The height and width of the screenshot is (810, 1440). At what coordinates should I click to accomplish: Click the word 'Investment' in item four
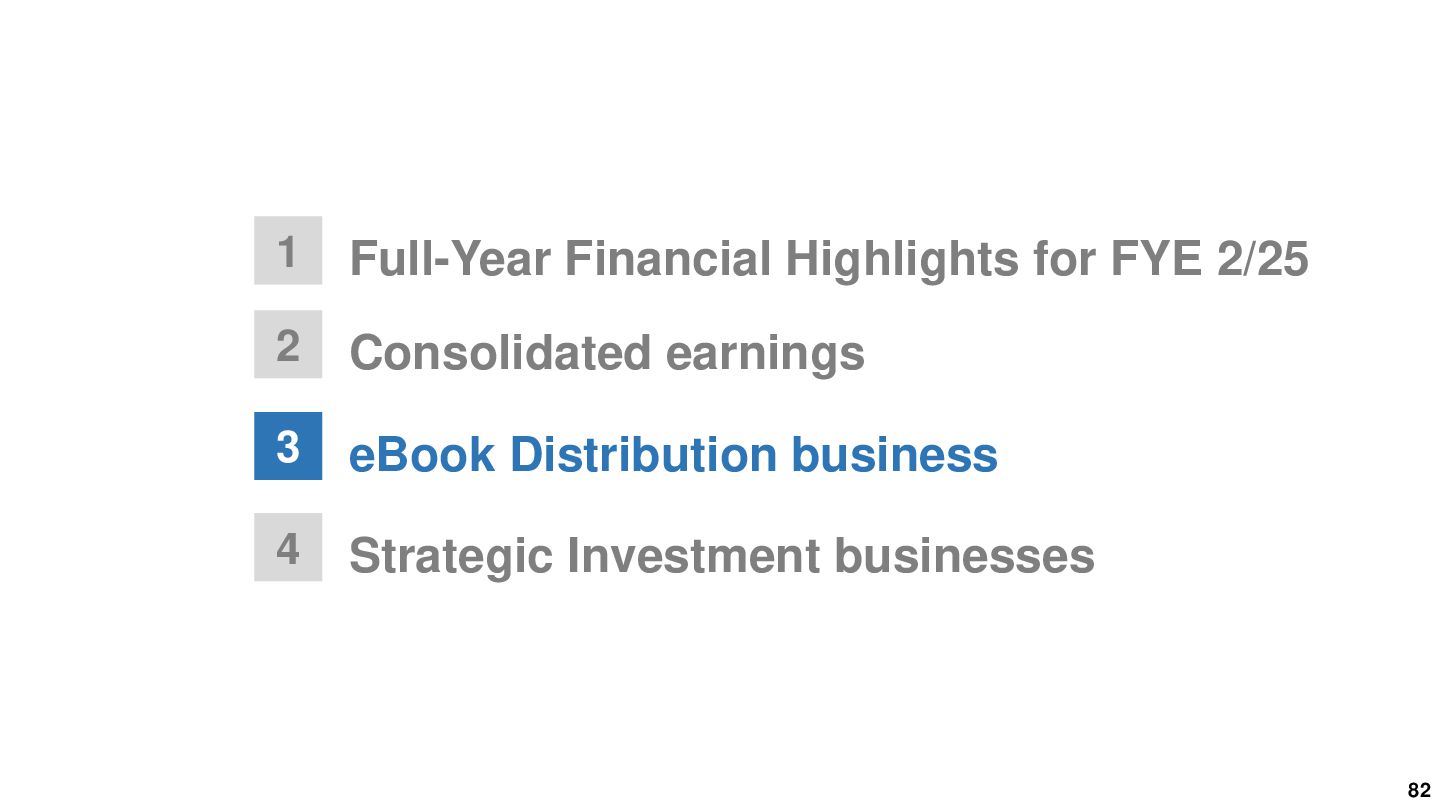pos(693,556)
